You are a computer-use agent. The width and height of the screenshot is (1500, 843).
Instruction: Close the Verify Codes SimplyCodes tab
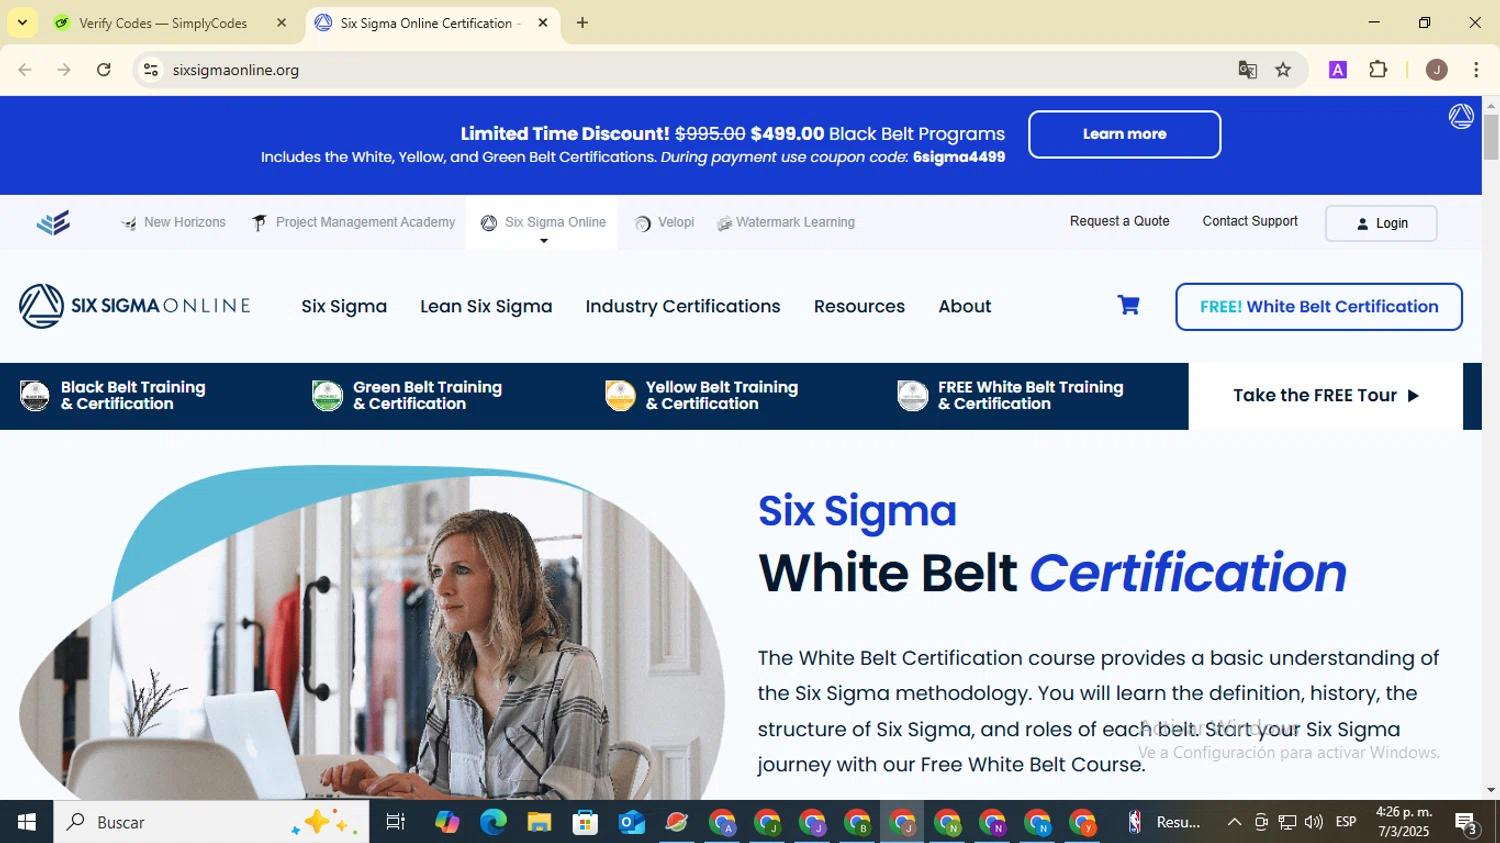click(281, 23)
